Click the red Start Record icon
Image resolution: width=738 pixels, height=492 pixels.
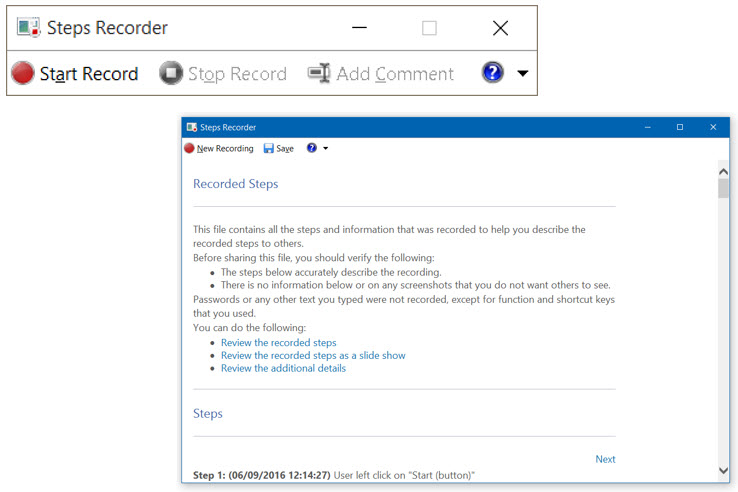(23, 73)
